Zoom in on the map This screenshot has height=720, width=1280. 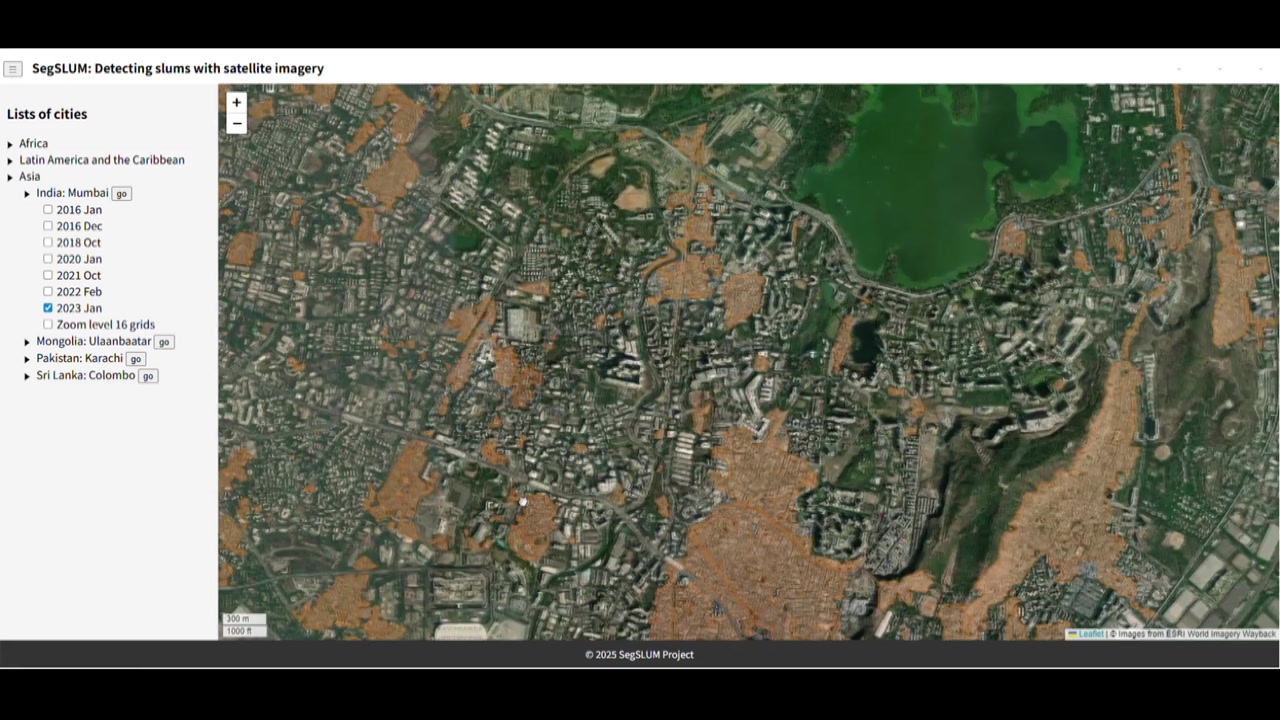[x=236, y=102]
